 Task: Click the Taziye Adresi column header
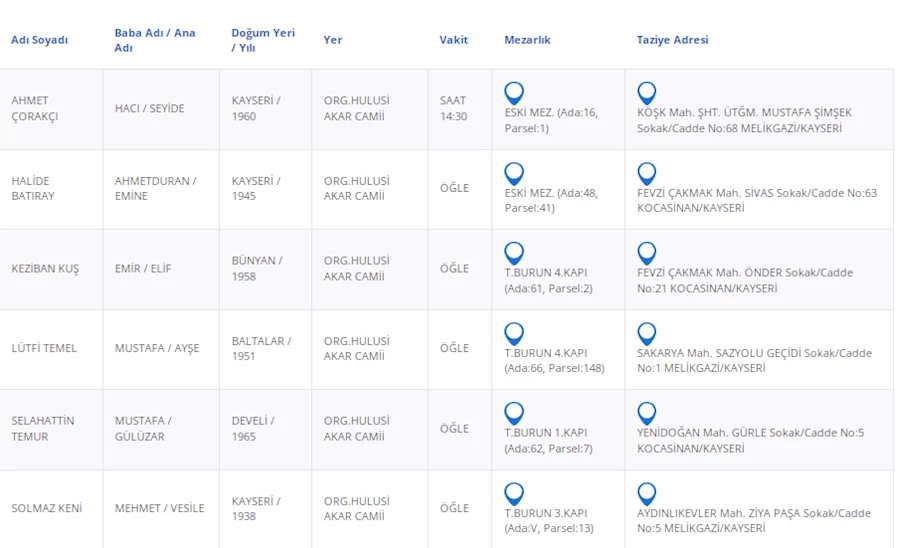(x=672, y=40)
